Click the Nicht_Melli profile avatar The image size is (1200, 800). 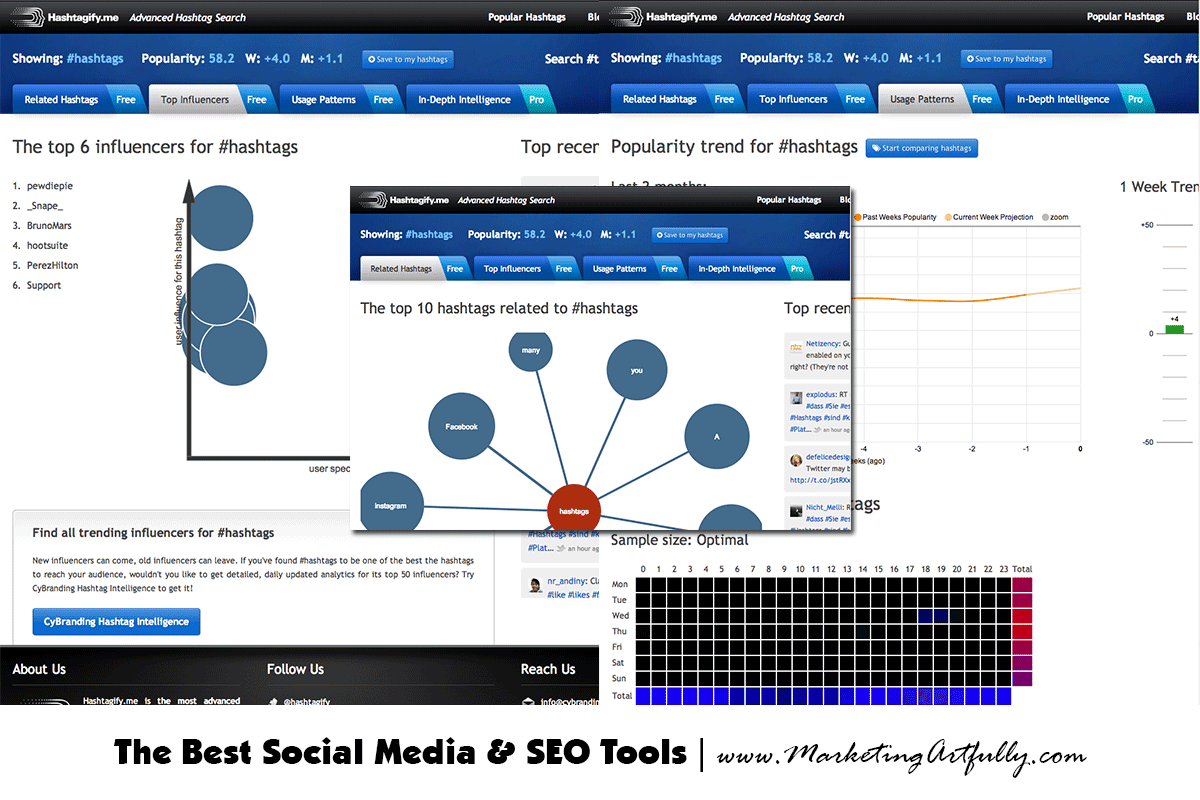click(796, 511)
